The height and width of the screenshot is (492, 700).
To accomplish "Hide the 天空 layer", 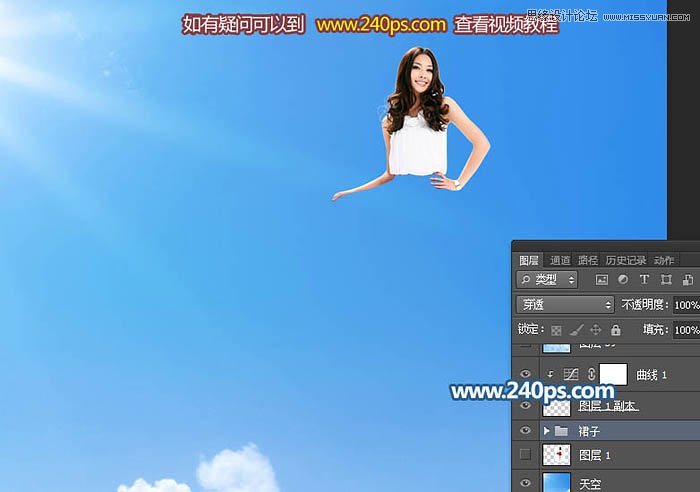I will [x=526, y=483].
